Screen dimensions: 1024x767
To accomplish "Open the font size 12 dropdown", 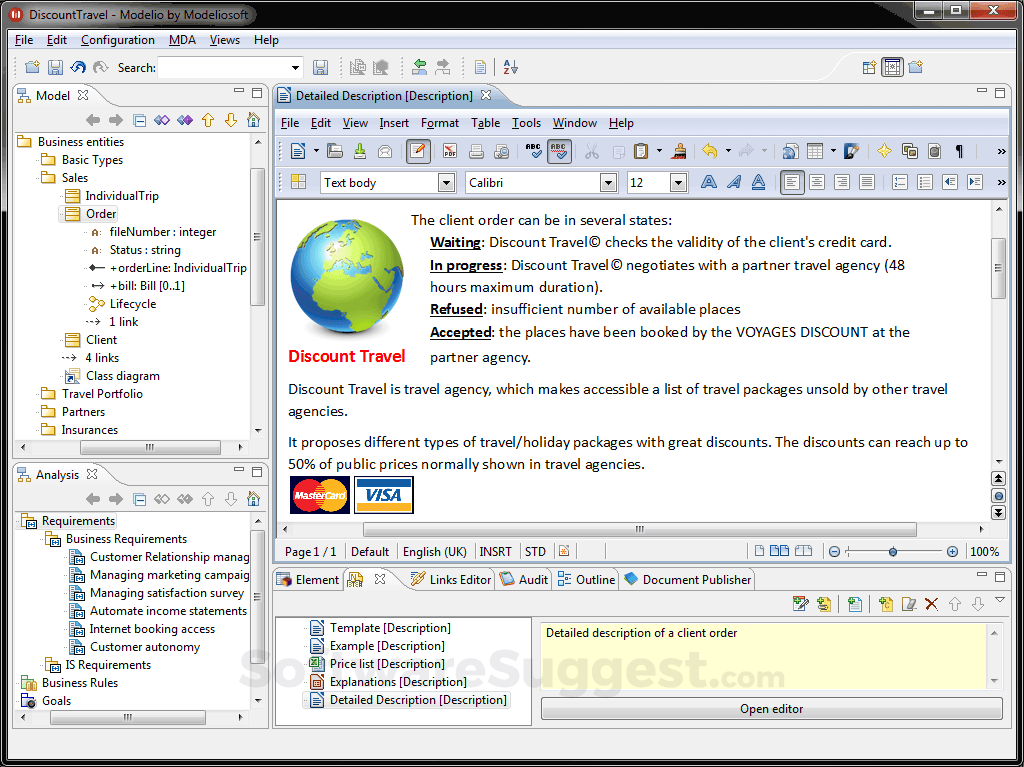I will point(678,183).
